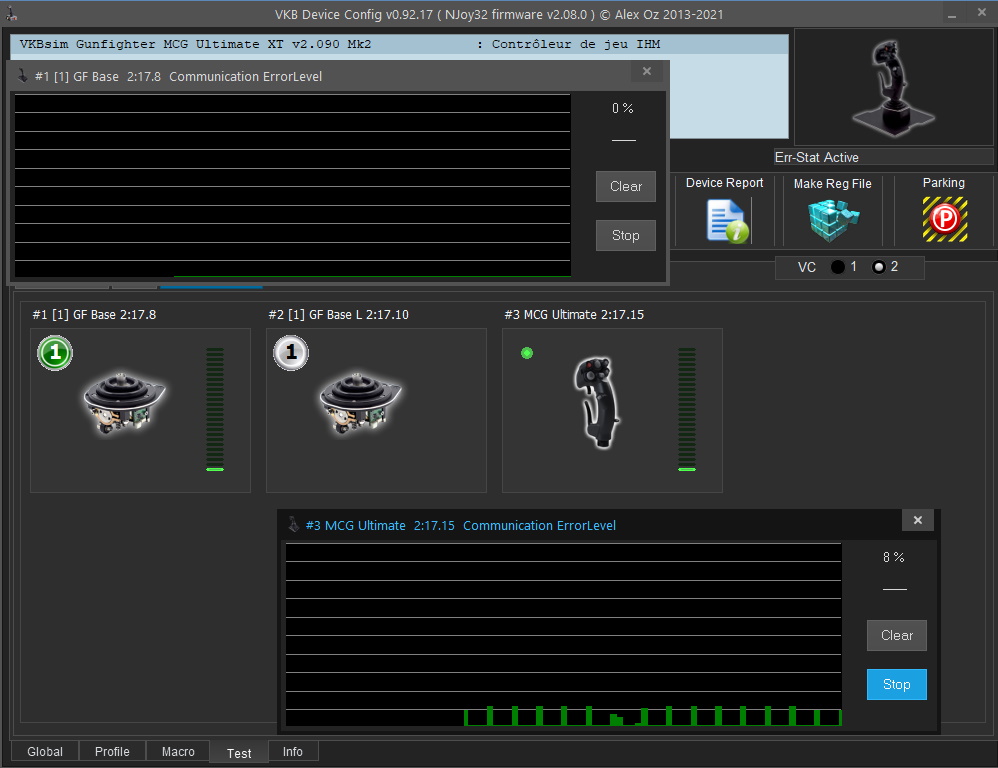Click the Parking label
The height and width of the screenshot is (768, 998).
tap(944, 183)
